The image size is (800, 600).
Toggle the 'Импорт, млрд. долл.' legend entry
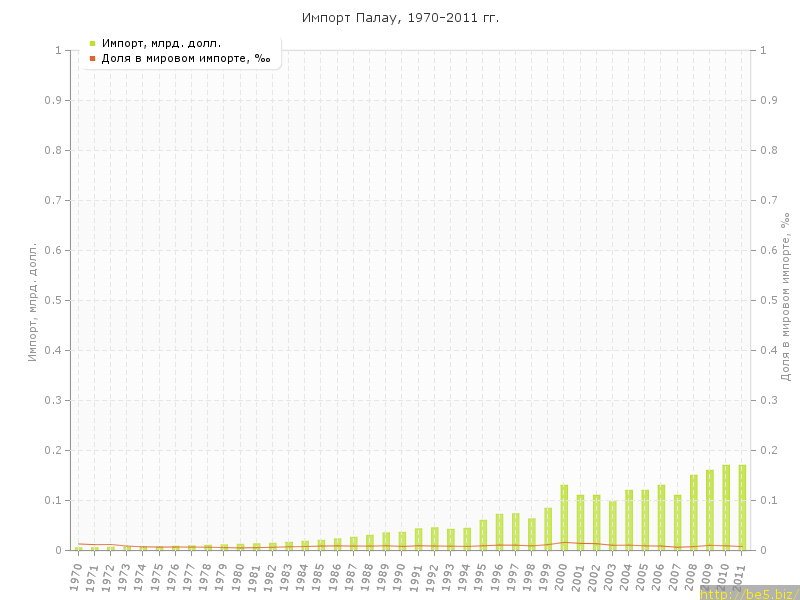[x=161, y=43]
